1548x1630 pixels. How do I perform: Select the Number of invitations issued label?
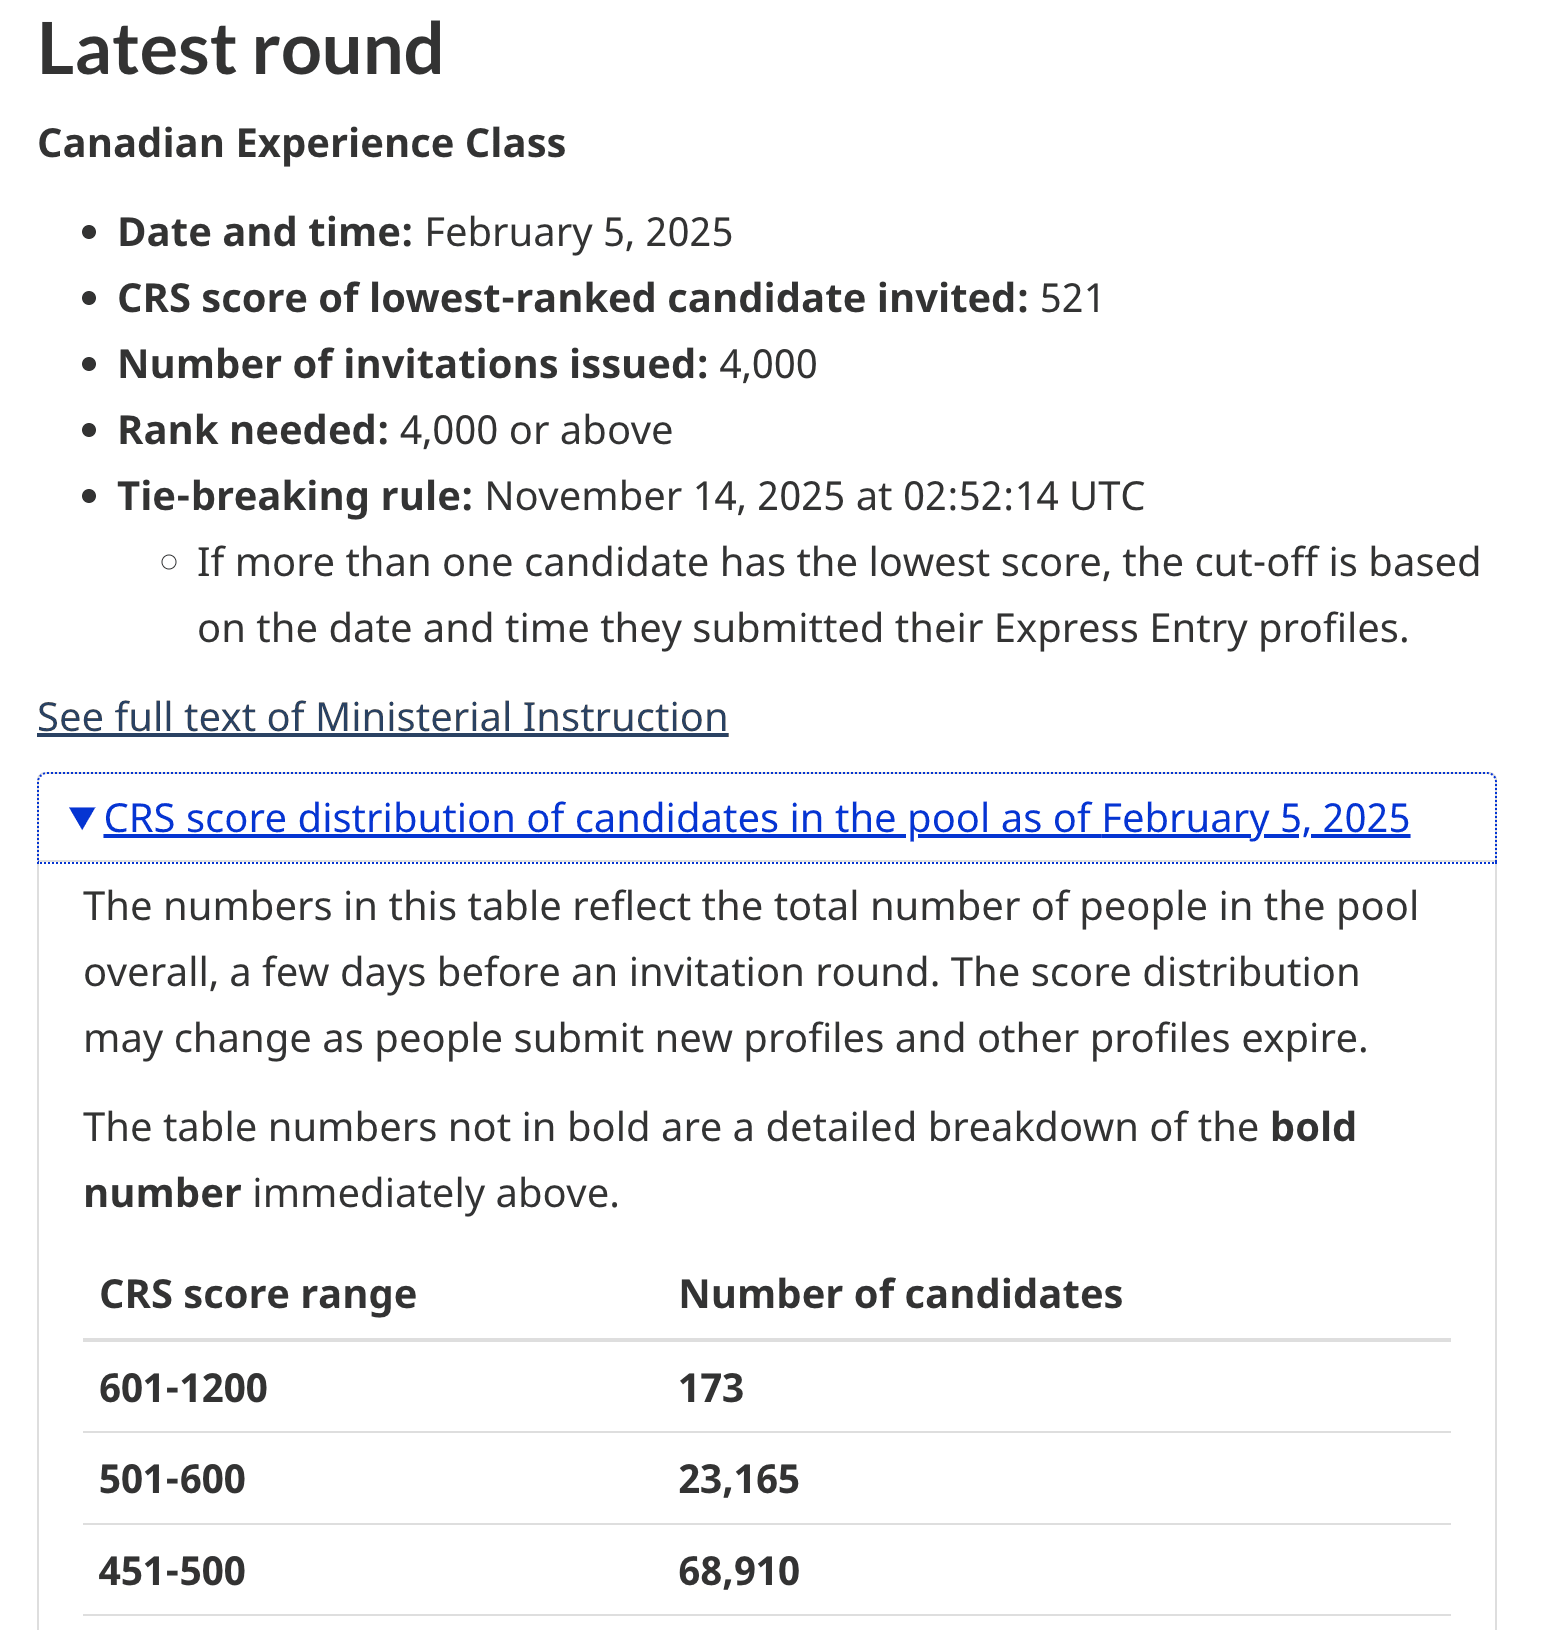point(413,364)
